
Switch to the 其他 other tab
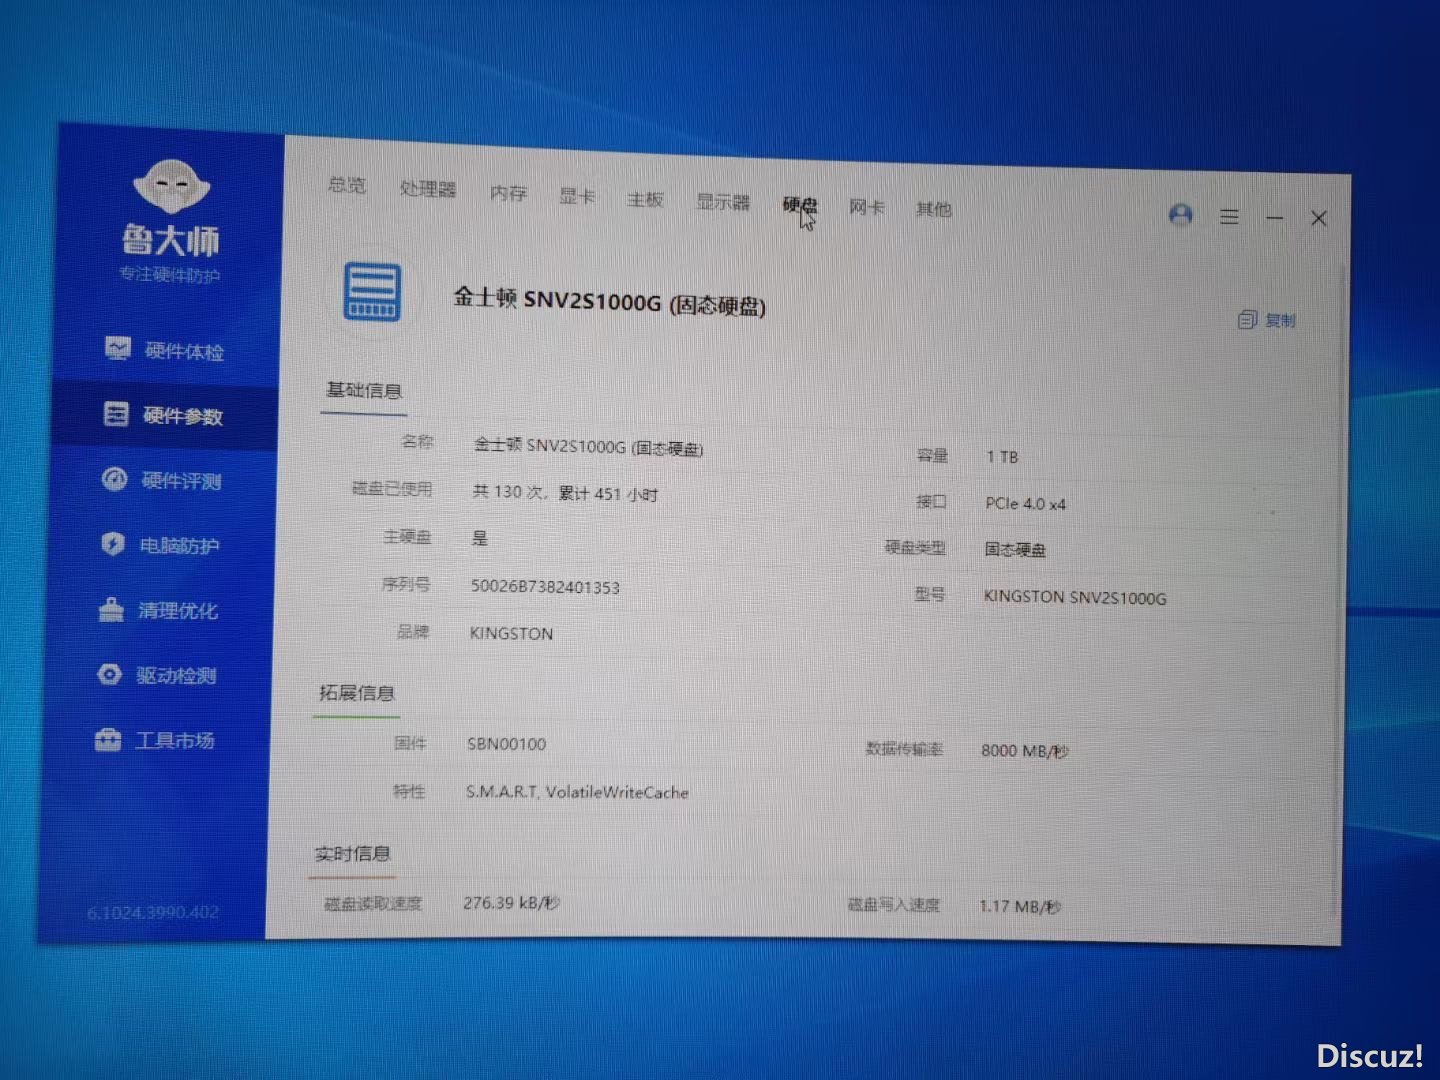click(934, 209)
